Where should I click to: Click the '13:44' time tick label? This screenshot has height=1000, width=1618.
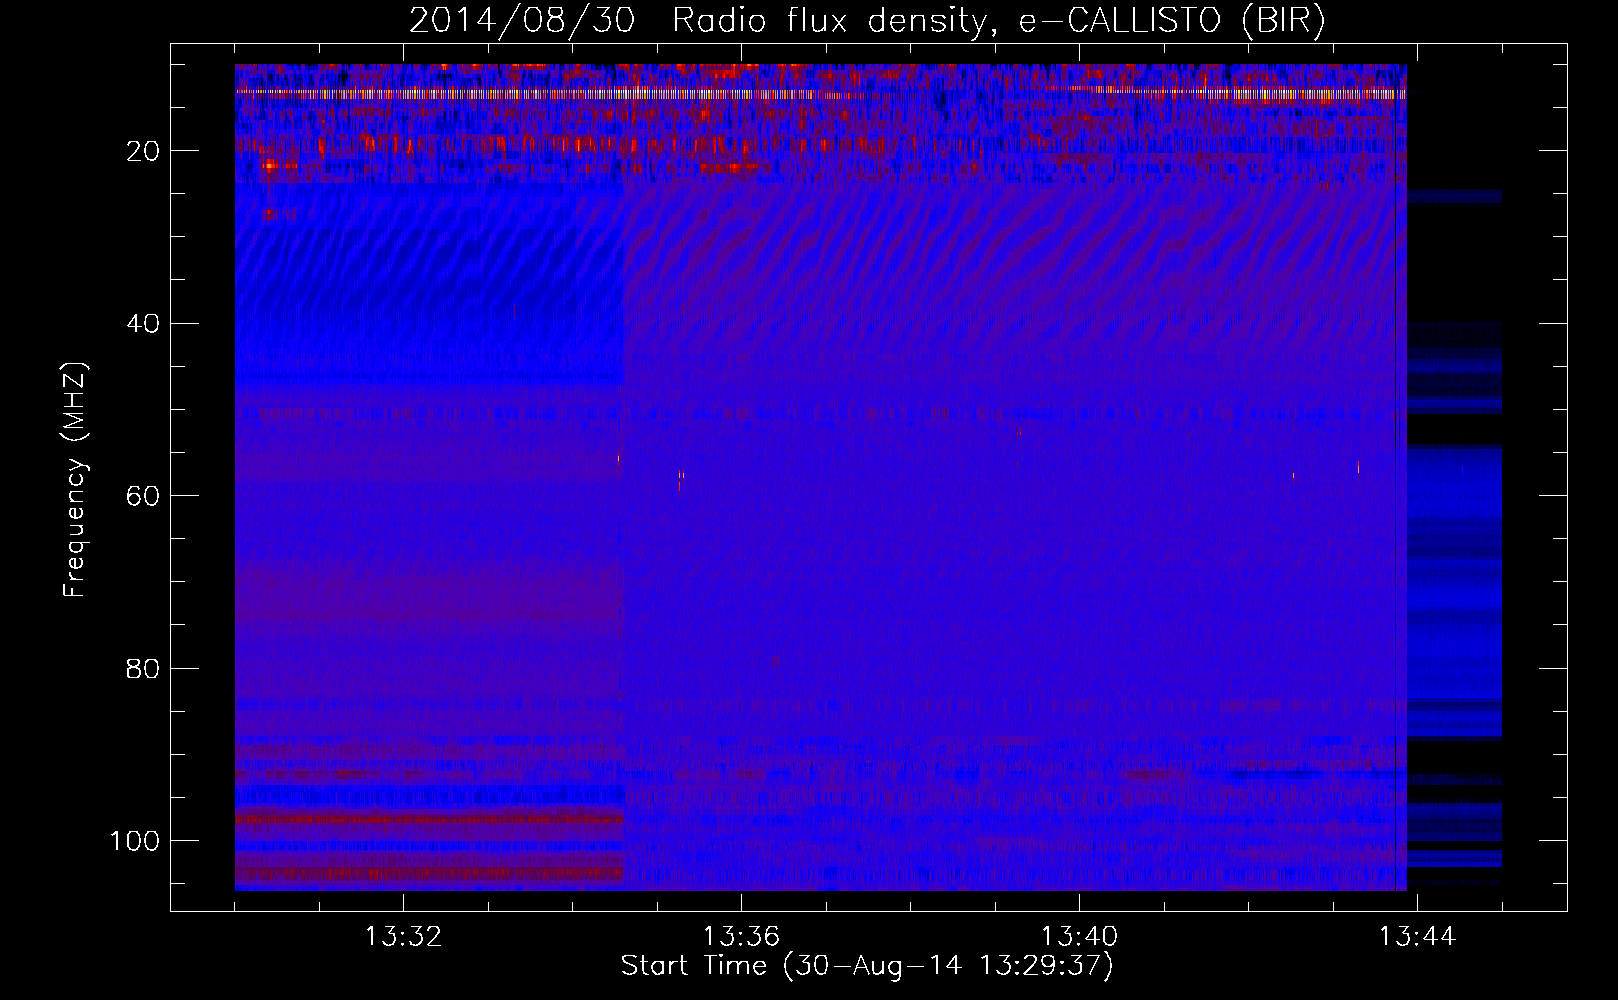(1417, 937)
